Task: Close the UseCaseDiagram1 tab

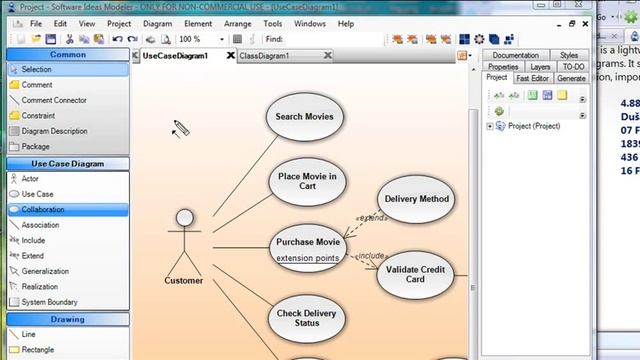Action: (x=231, y=55)
